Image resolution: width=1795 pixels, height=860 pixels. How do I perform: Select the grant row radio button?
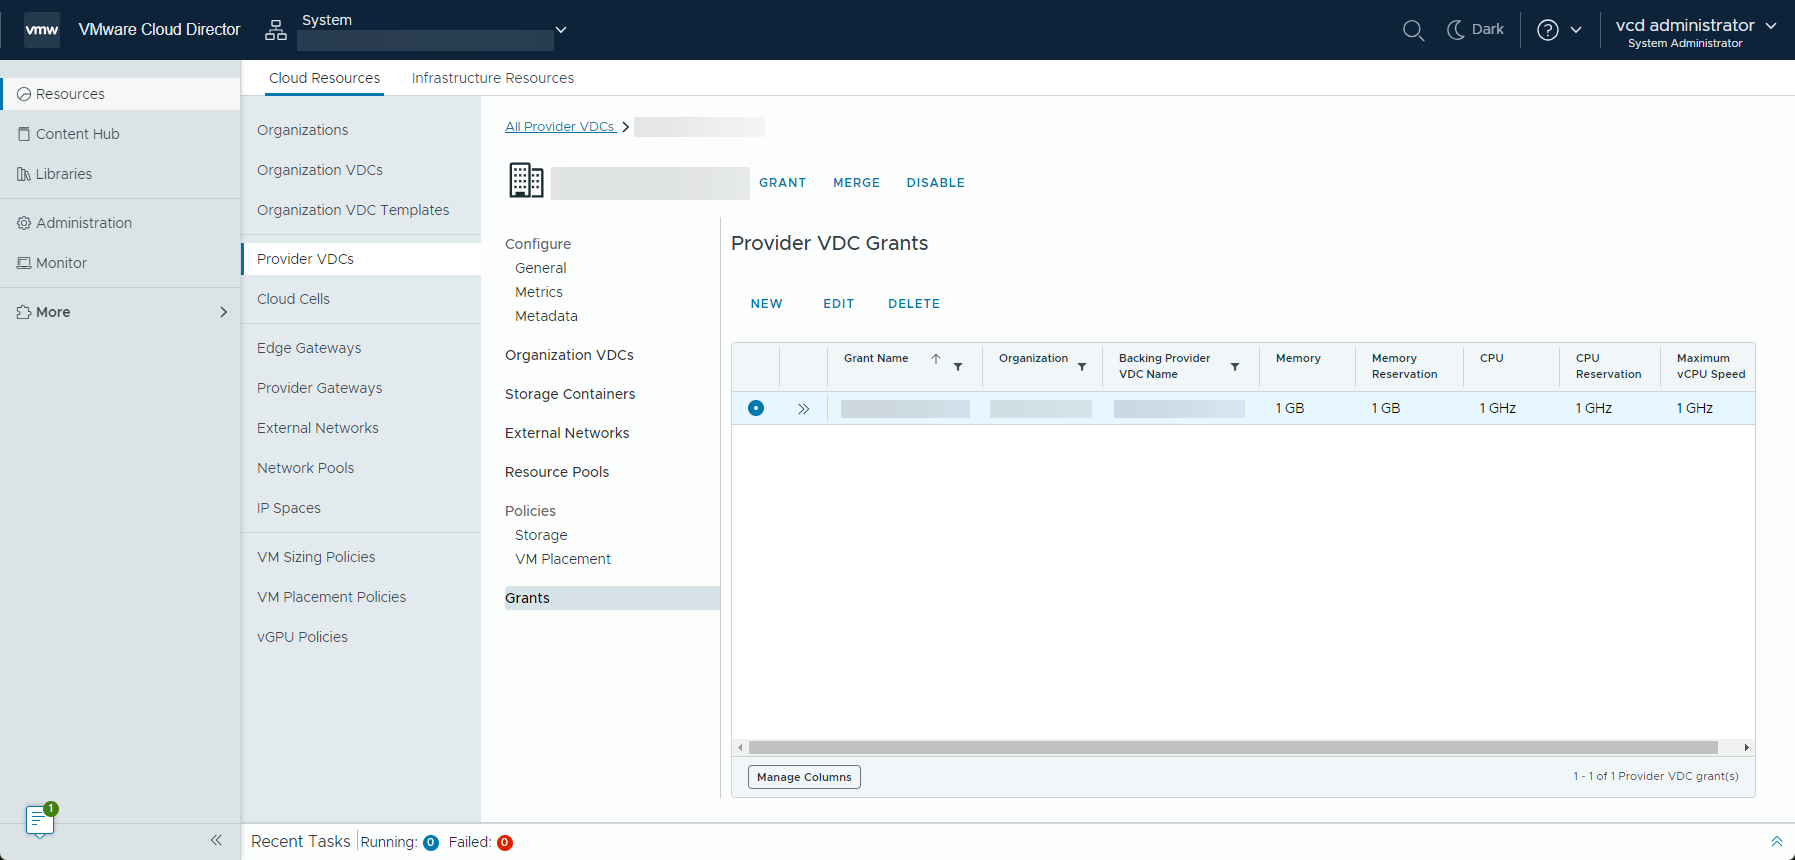pyautogui.click(x=756, y=408)
